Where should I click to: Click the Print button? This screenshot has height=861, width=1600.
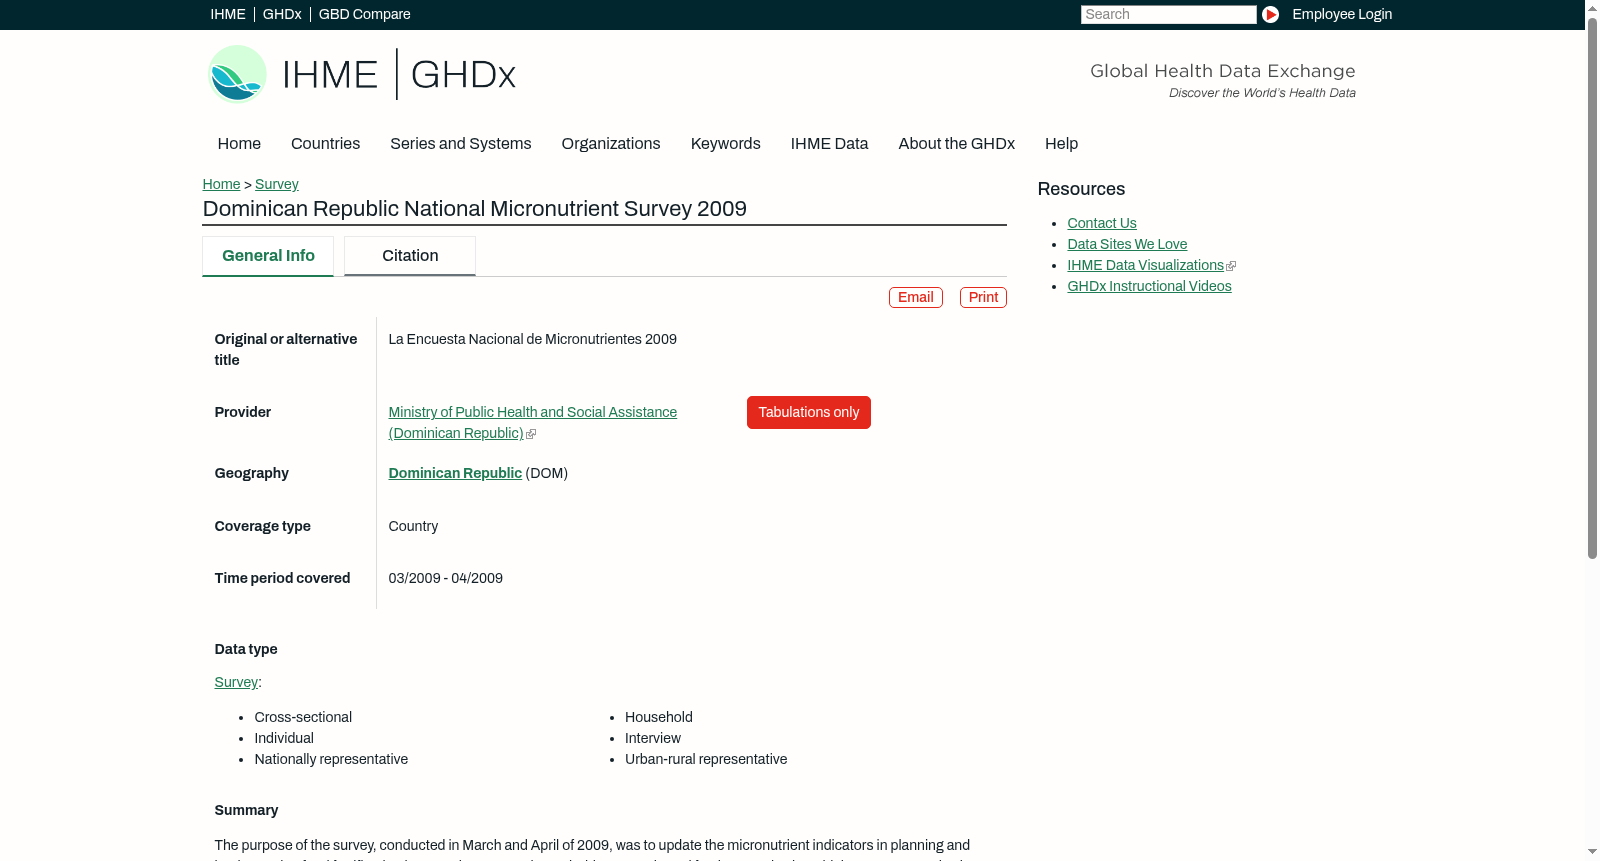(x=983, y=297)
